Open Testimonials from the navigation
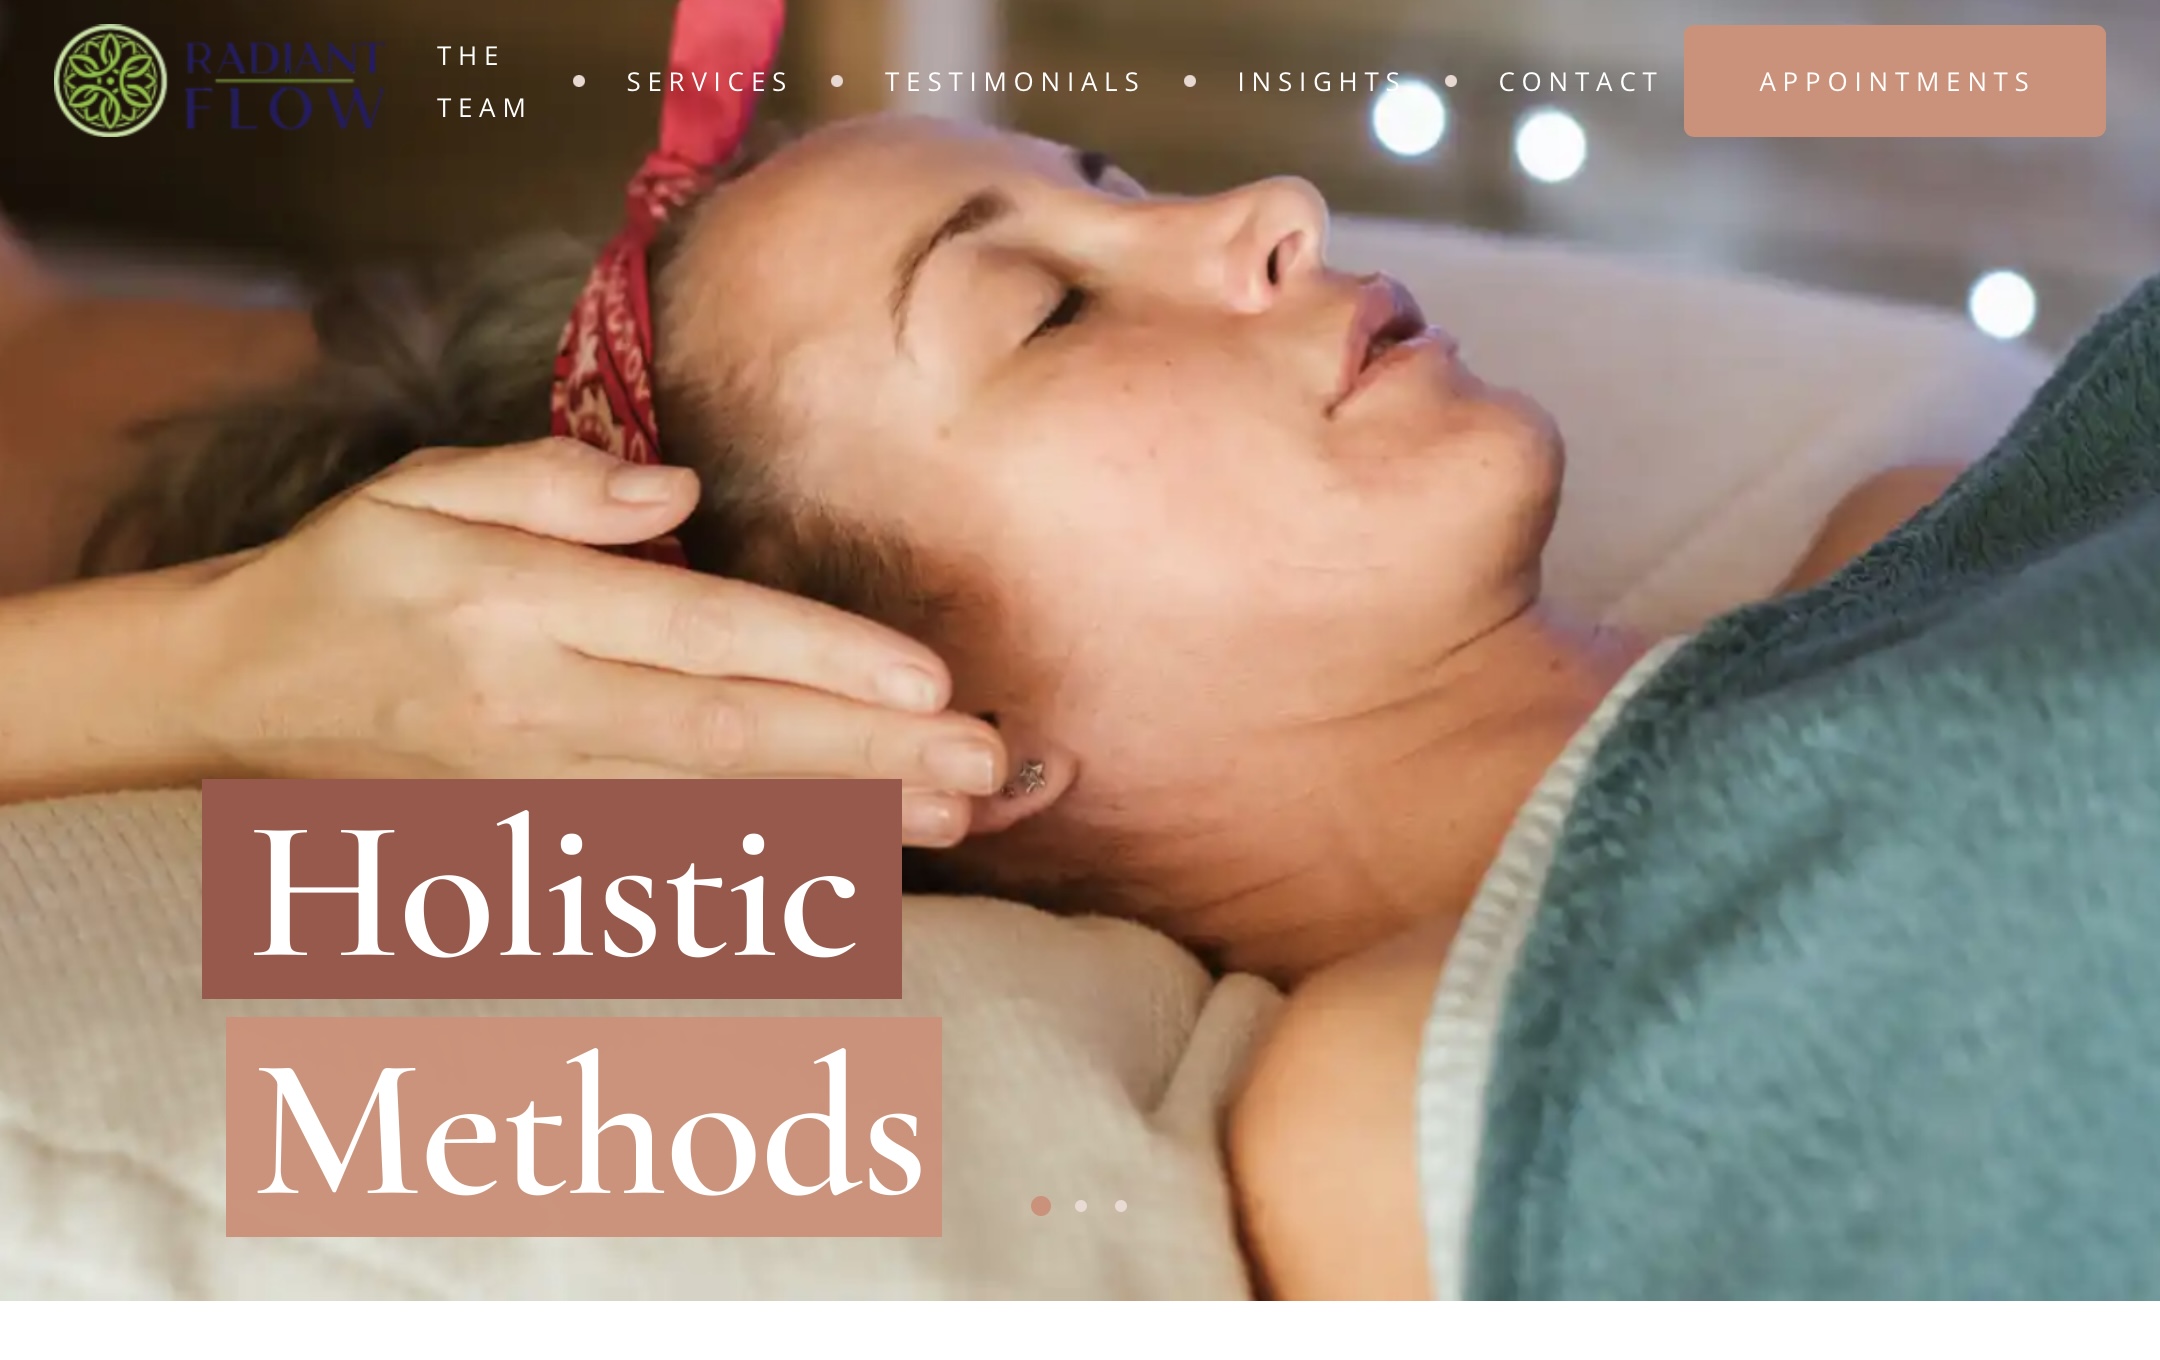Screen dimensions: 2160x1360 (x=1013, y=81)
